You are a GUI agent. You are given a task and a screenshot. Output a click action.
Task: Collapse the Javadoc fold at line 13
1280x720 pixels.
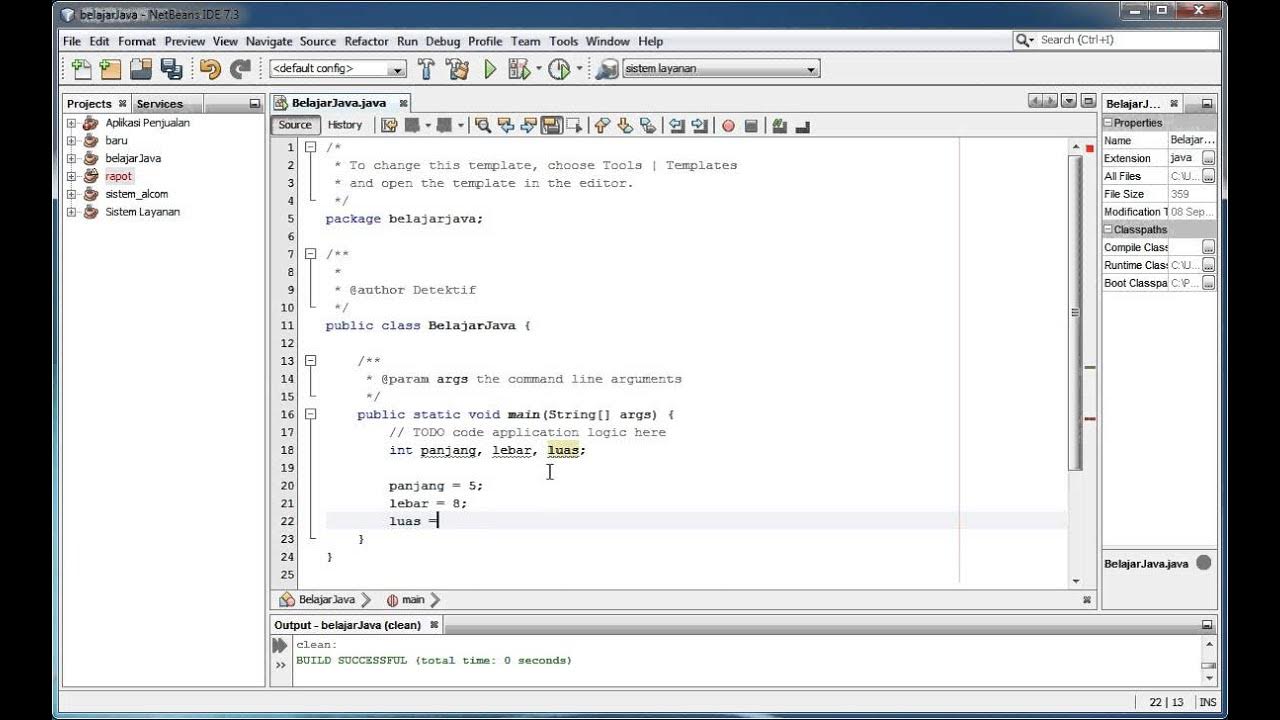[x=311, y=361]
